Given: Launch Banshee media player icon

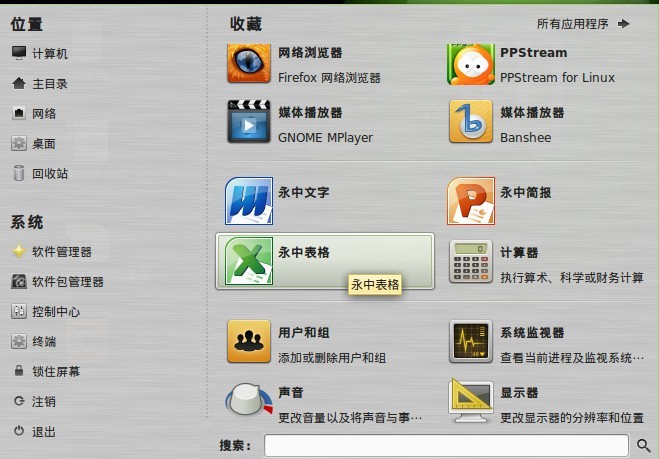Looking at the screenshot, I should (471, 121).
